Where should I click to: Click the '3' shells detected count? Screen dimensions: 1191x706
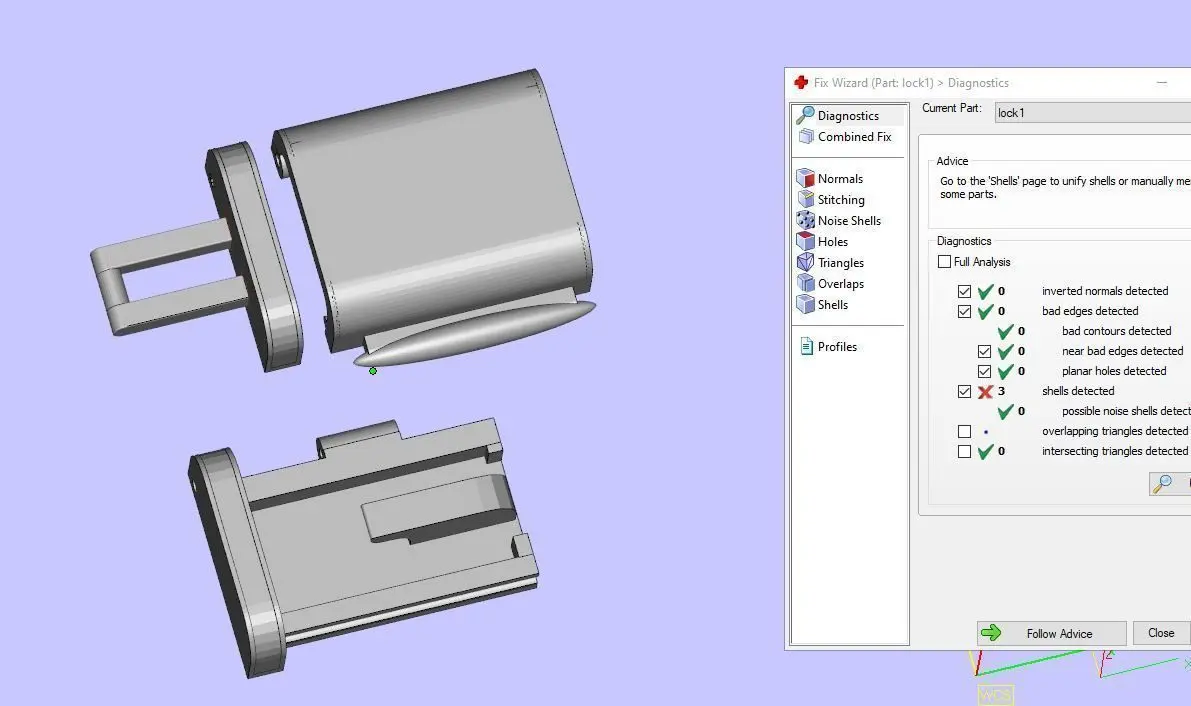tap(1001, 391)
